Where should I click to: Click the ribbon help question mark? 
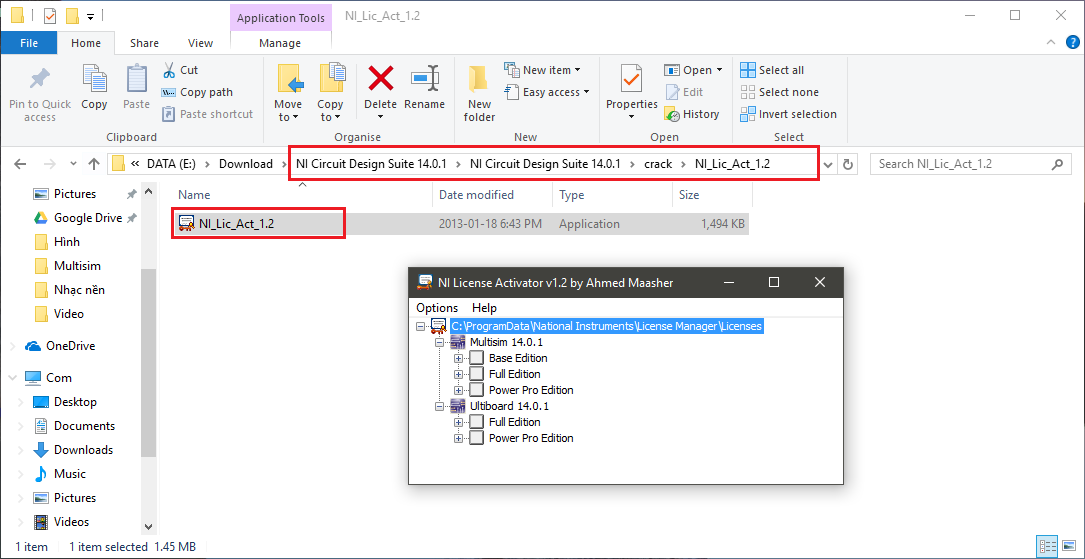[x=1073, y=43]
